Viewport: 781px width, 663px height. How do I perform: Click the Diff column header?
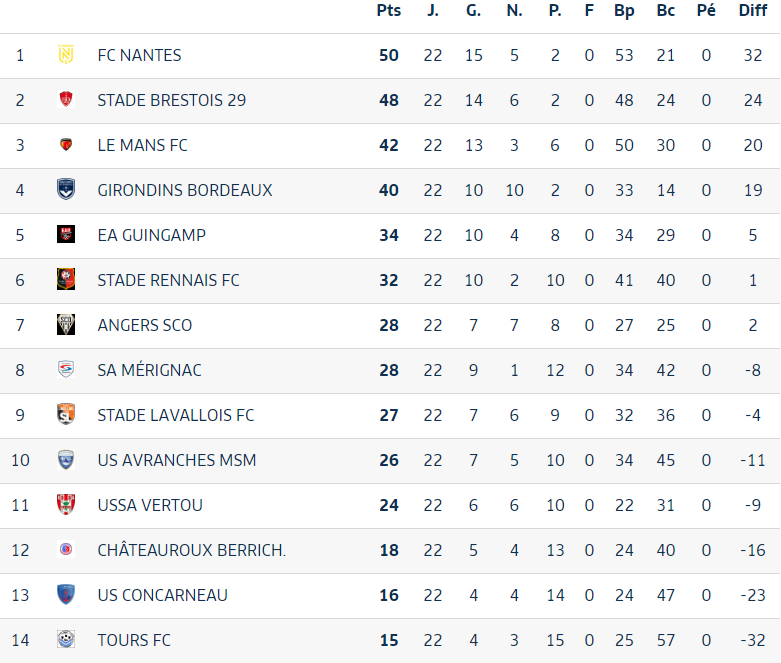pos(753,10)
